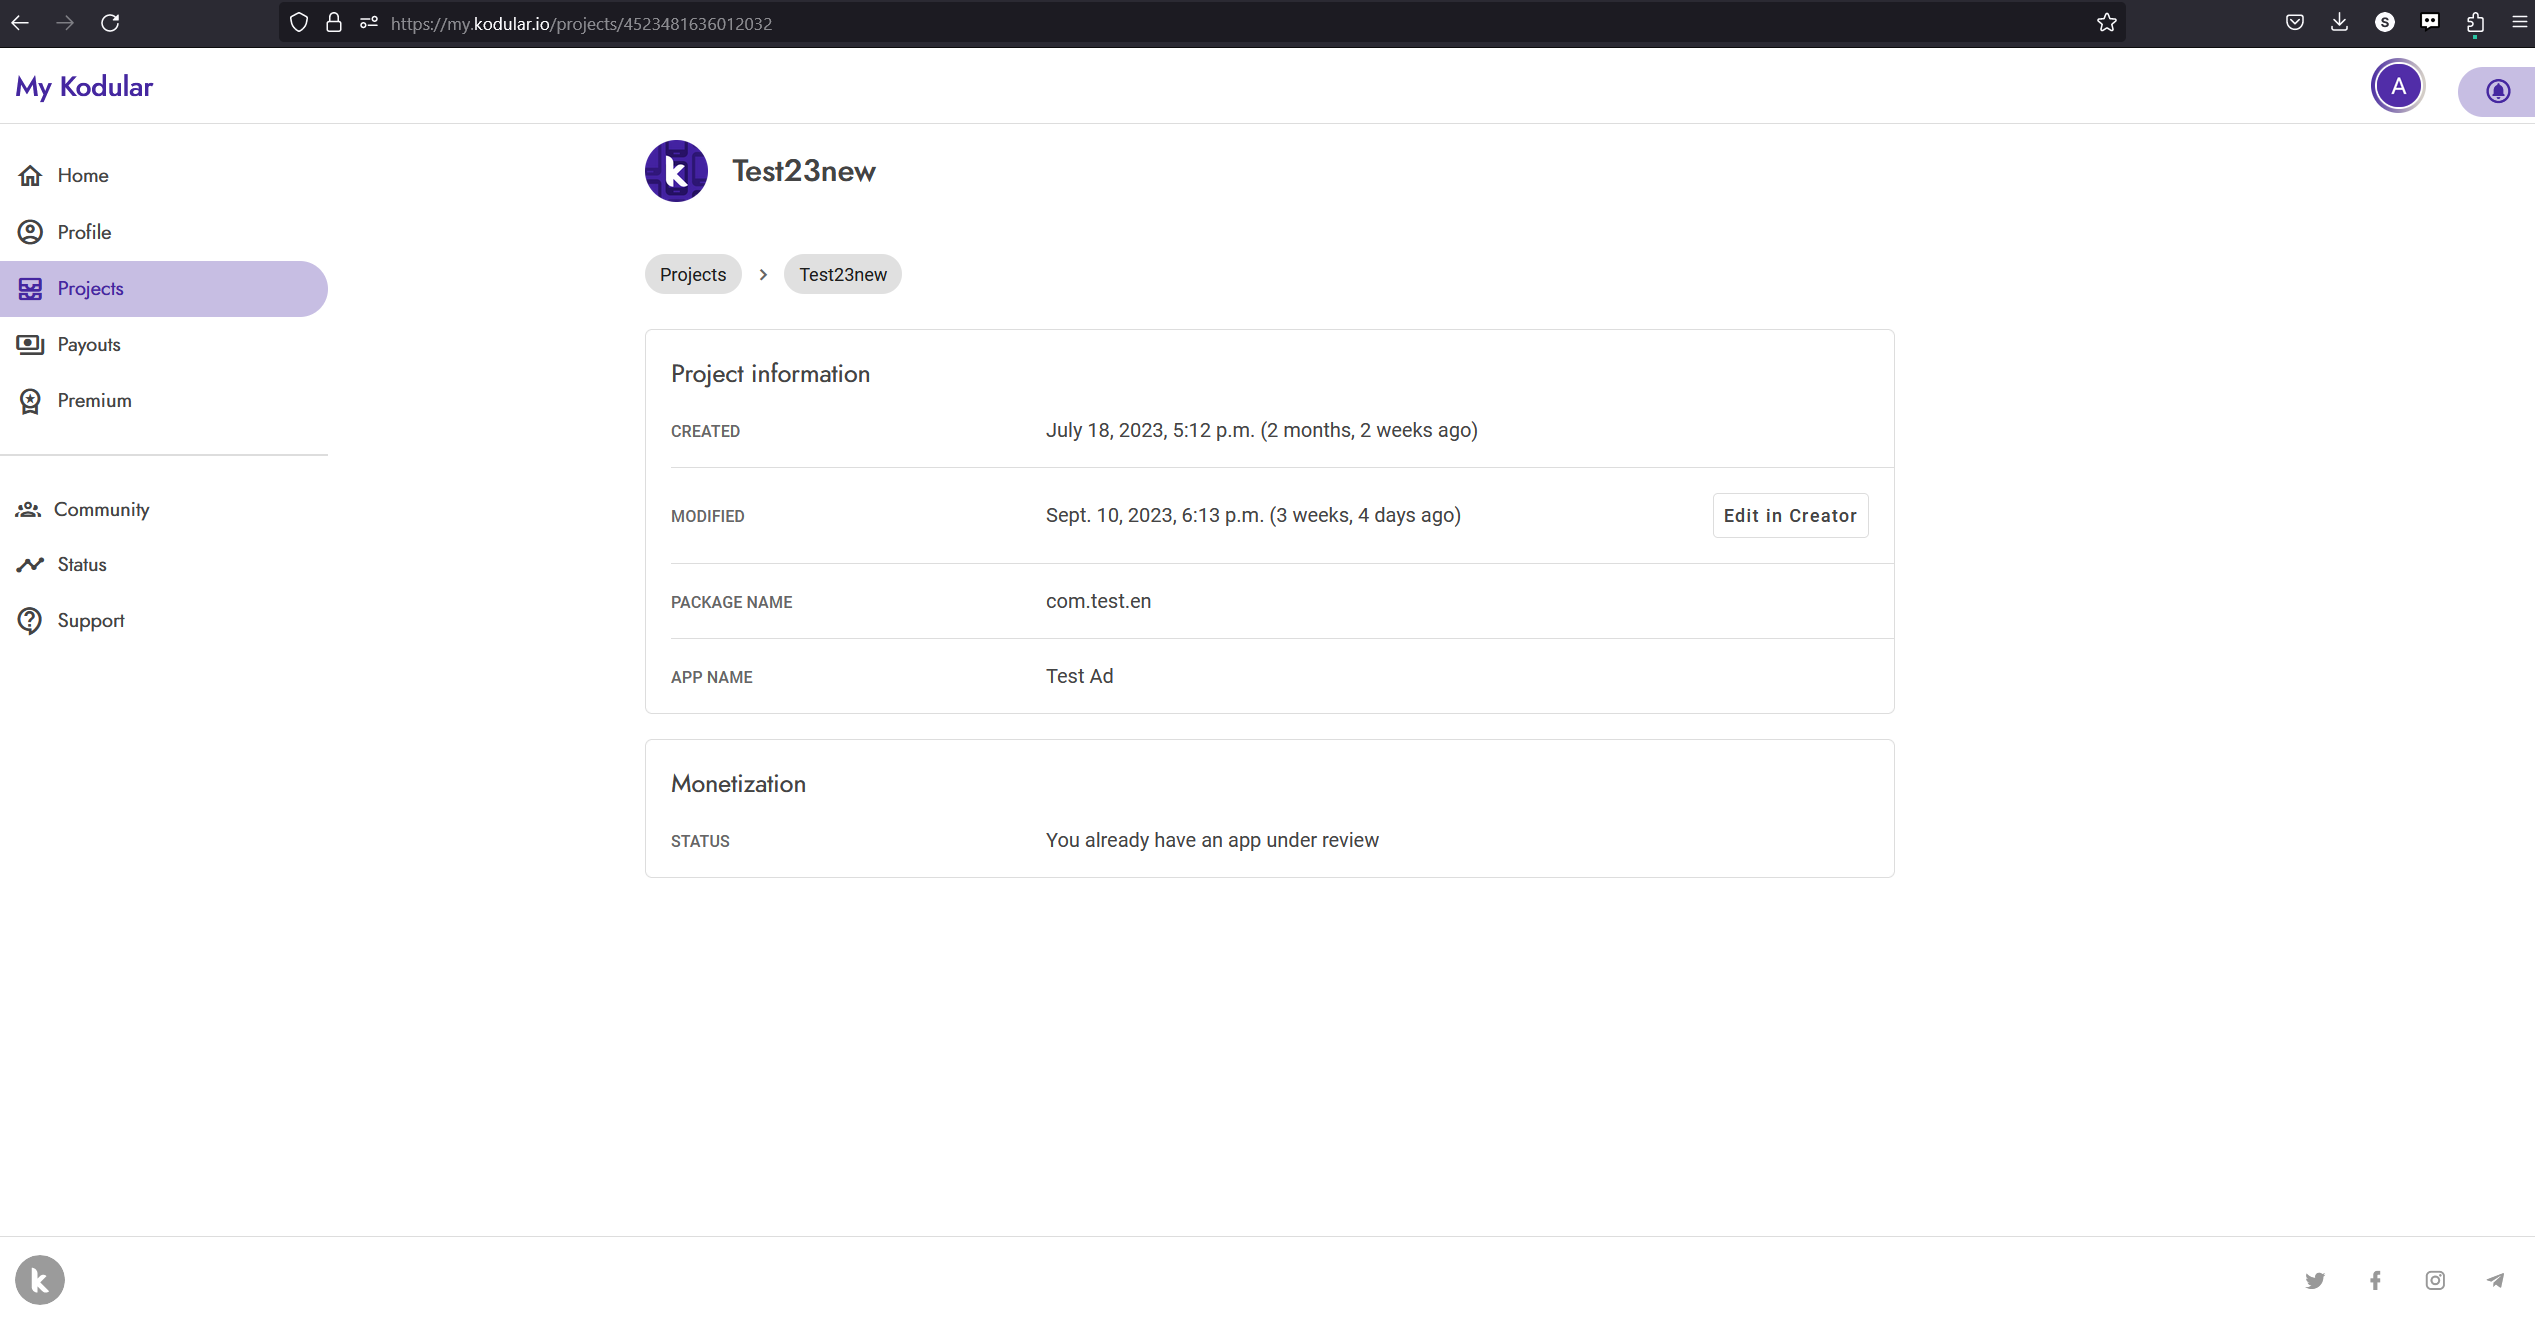Click the Test23new page title
2535x1320 pixels.
(x=804, y=171)
